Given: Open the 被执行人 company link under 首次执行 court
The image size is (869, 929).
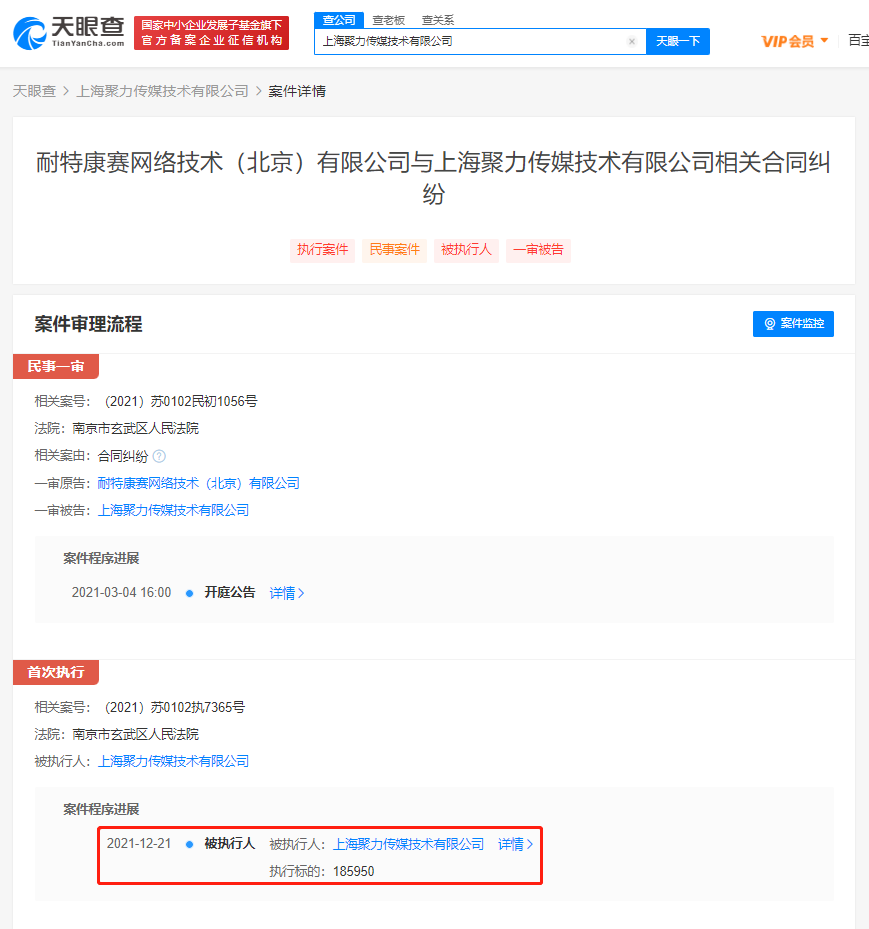Looking at the screenshot, I should click(x=173, y=761).
